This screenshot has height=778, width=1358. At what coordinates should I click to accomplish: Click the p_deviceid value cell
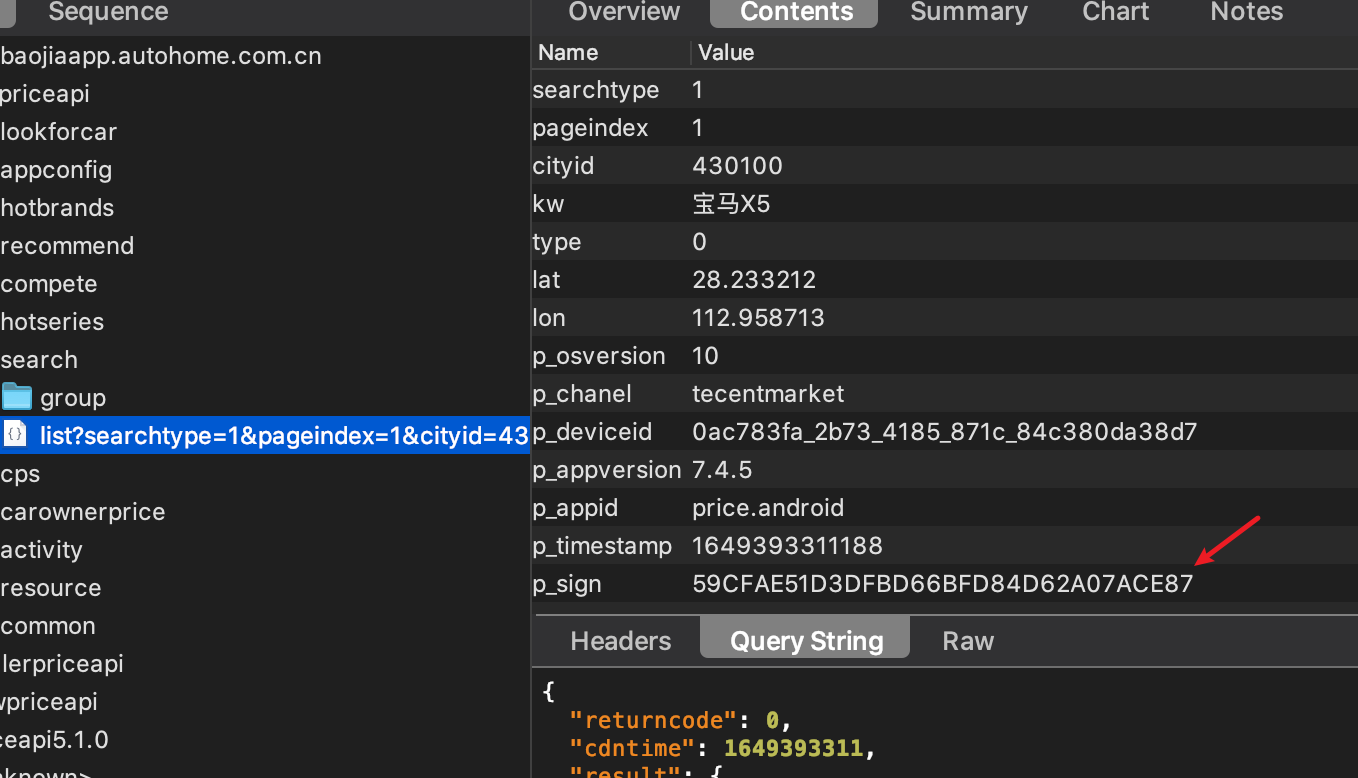(x=944, y=432)
